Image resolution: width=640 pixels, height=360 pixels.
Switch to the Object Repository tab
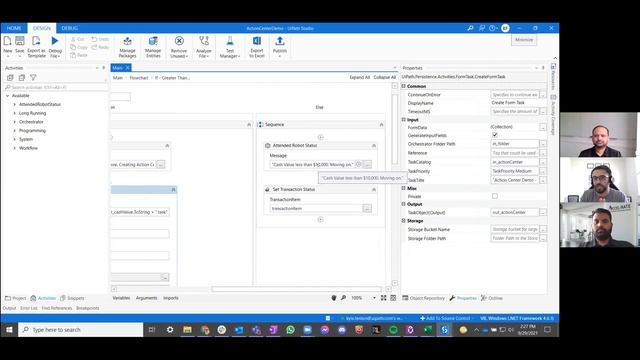tap(424, 298)
